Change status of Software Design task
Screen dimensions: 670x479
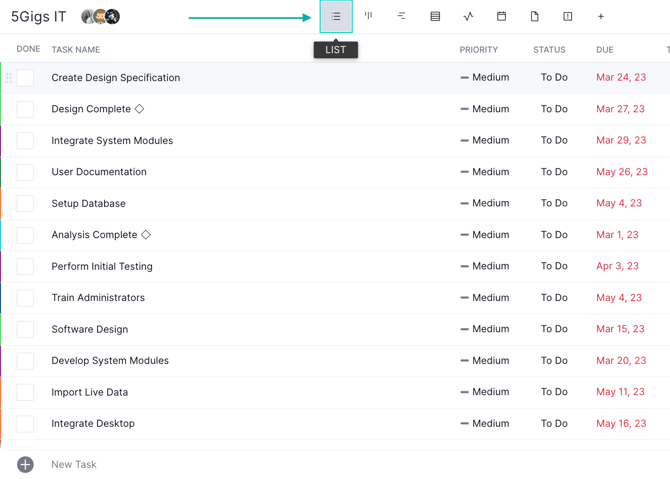point(554,329)
